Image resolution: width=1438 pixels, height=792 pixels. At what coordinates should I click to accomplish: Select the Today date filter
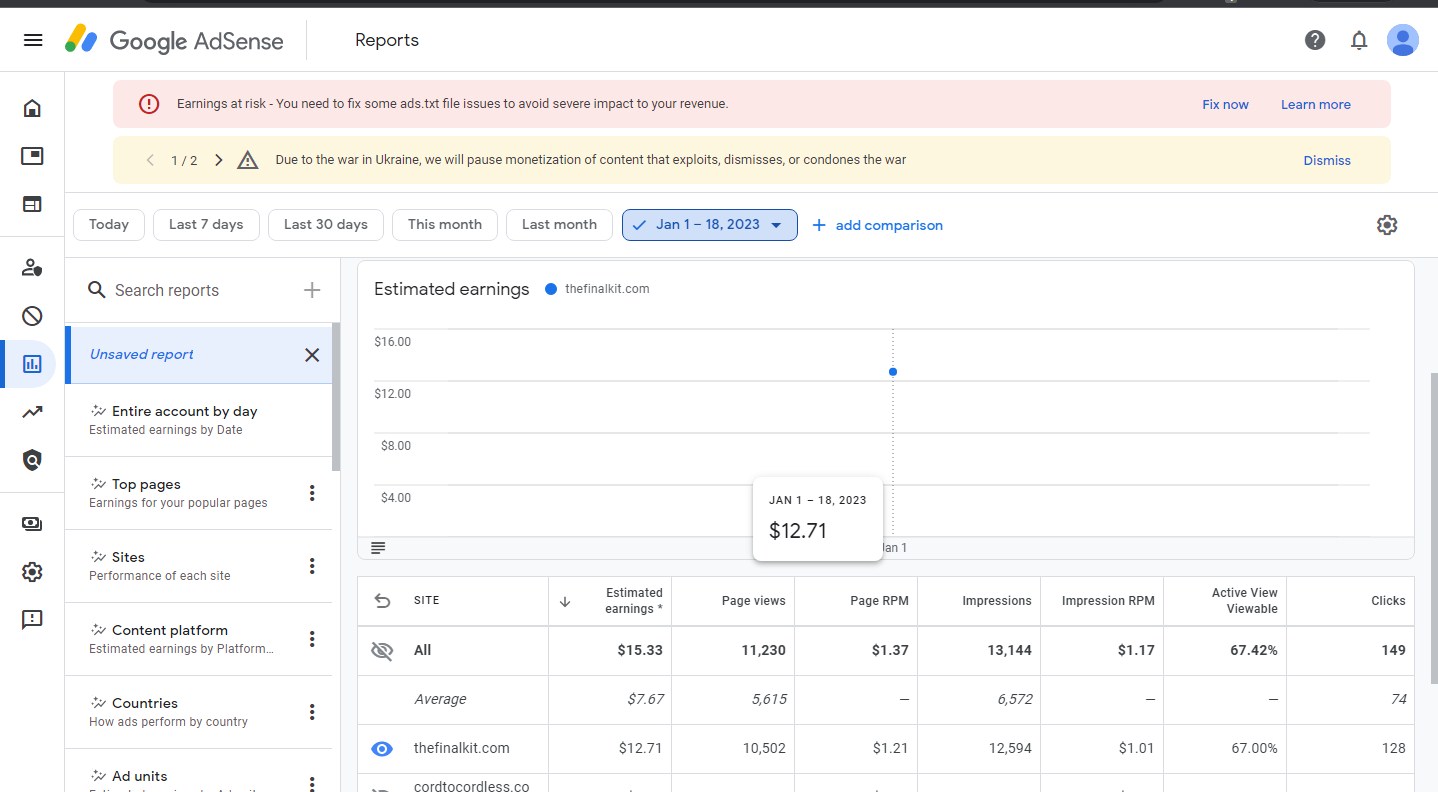(109, 225)
